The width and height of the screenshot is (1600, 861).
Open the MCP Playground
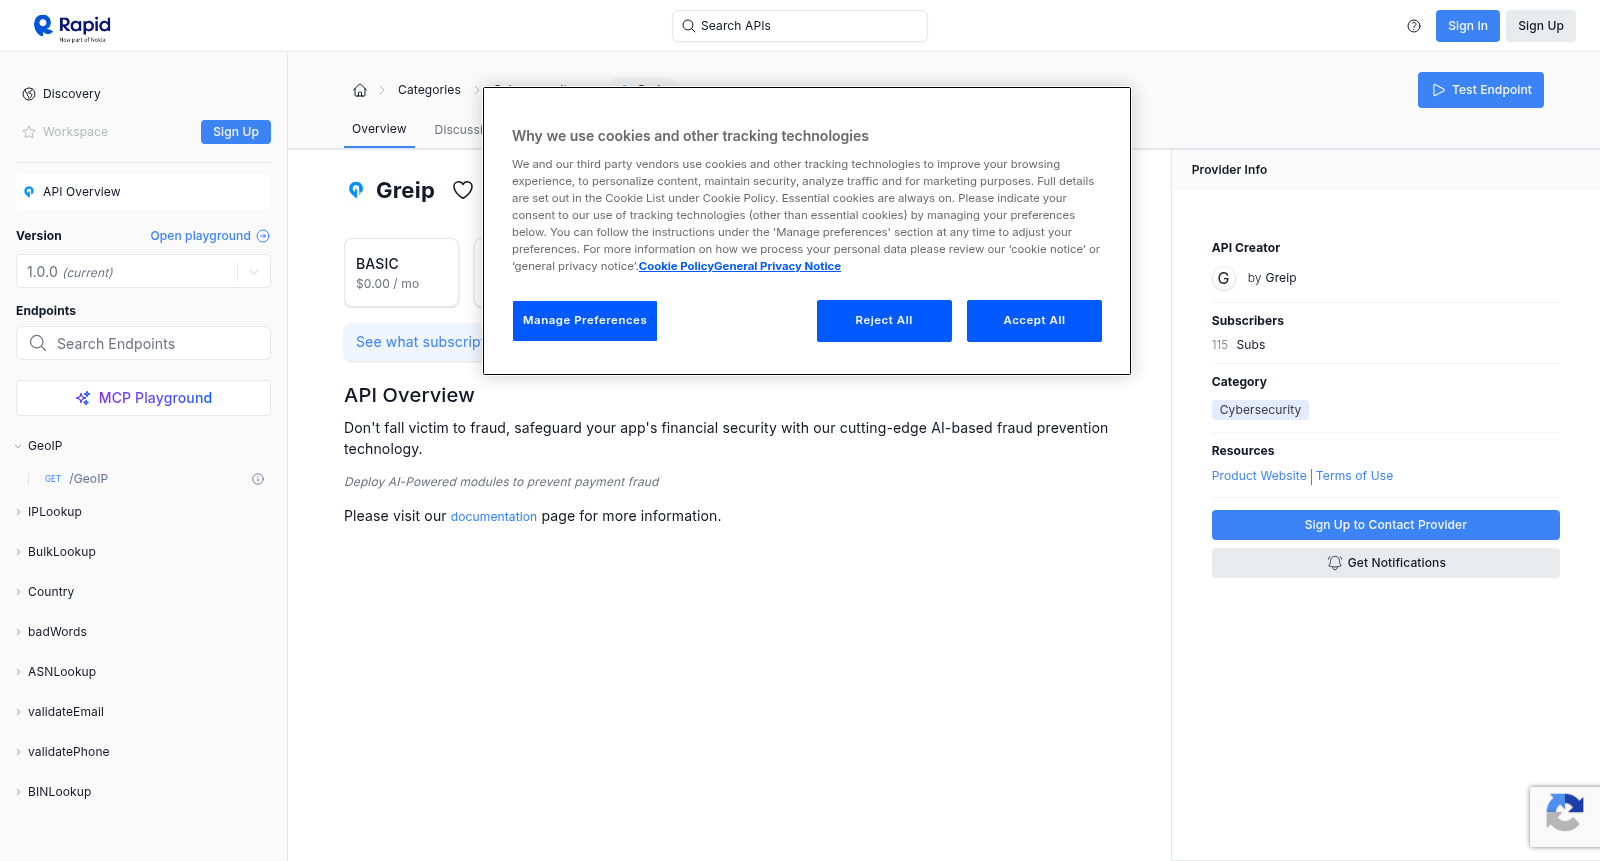tap(143, 398)
